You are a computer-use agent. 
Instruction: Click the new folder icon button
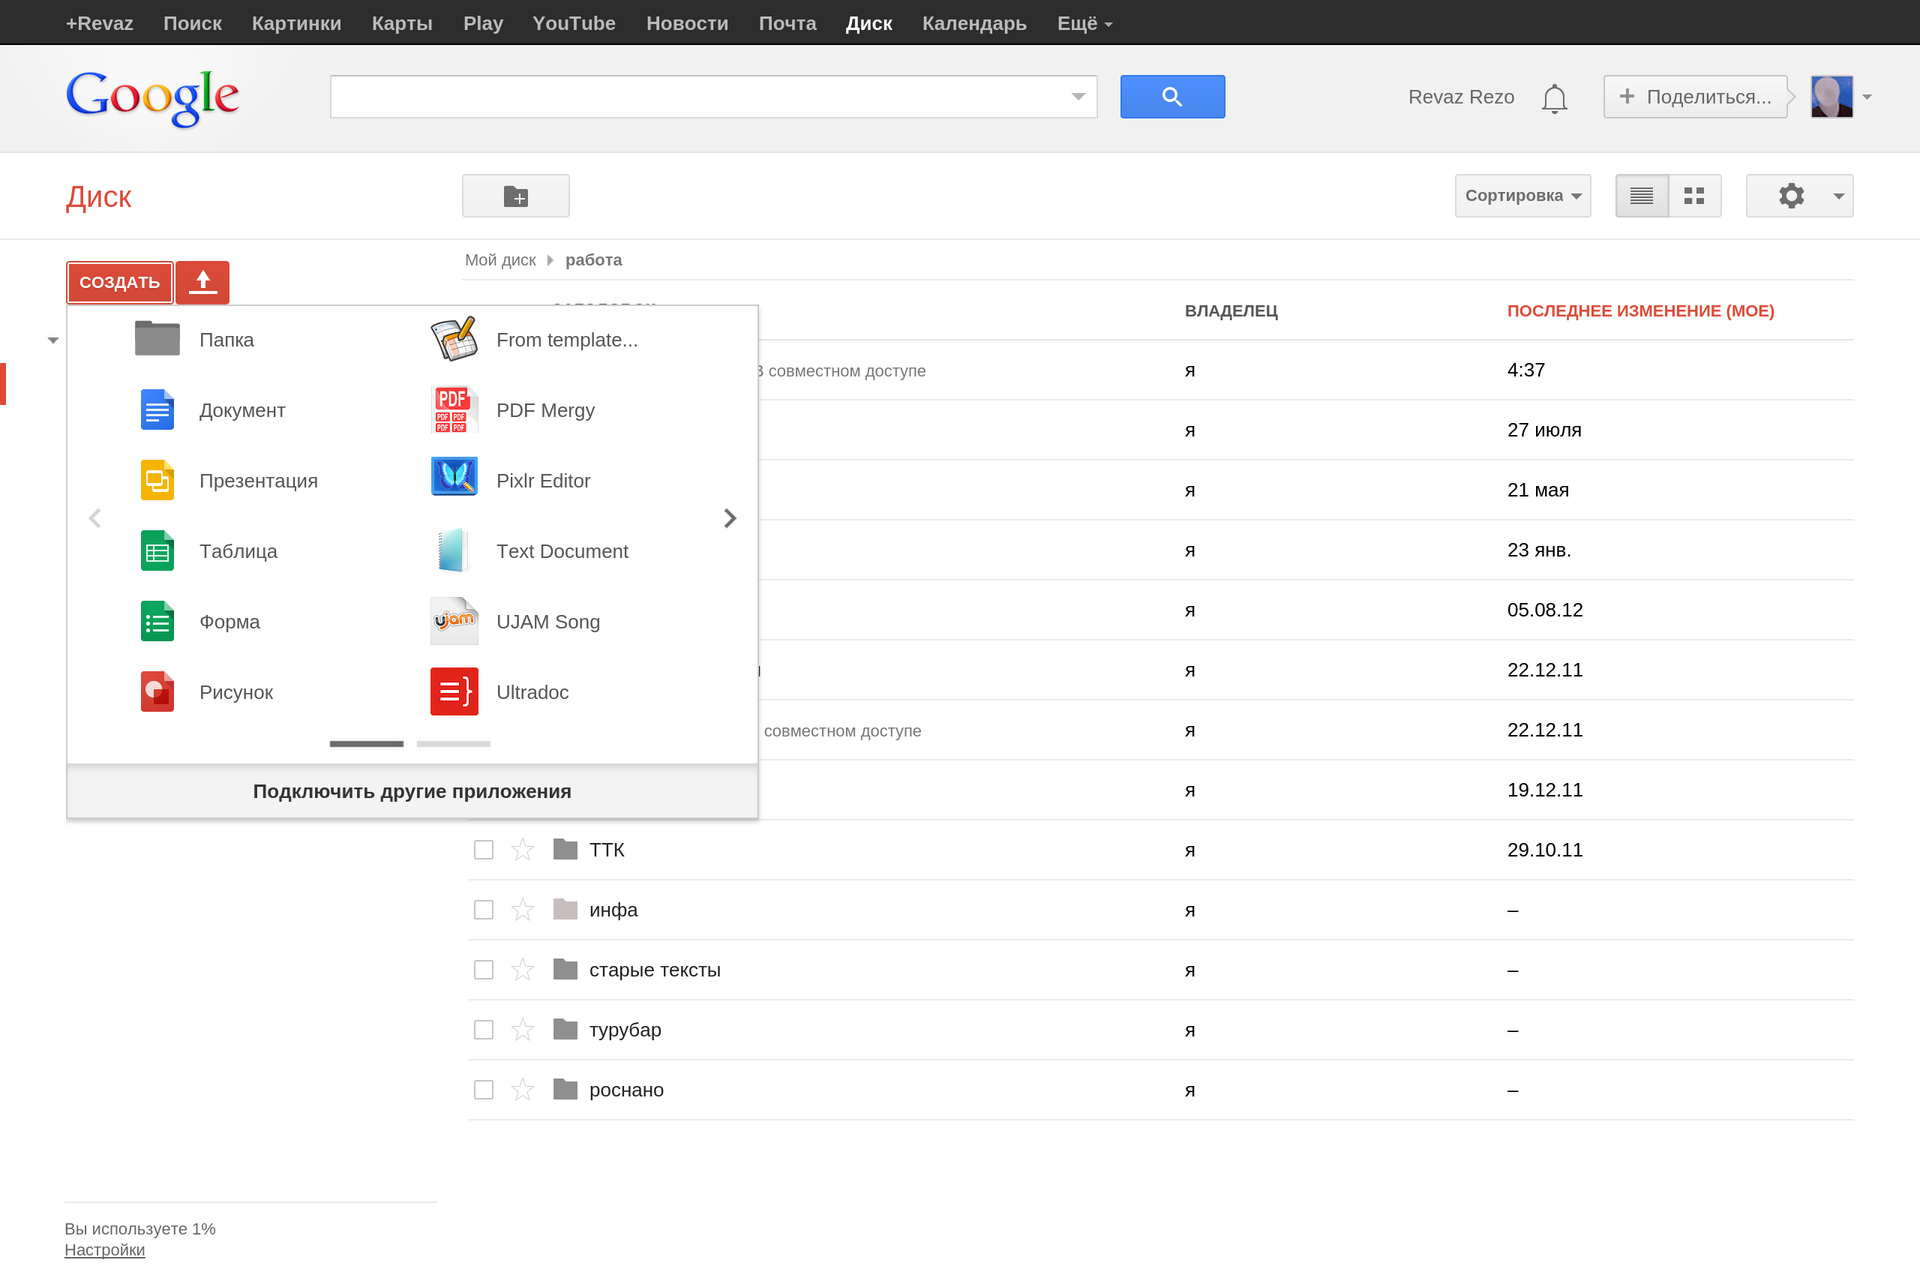pos(515,196)
